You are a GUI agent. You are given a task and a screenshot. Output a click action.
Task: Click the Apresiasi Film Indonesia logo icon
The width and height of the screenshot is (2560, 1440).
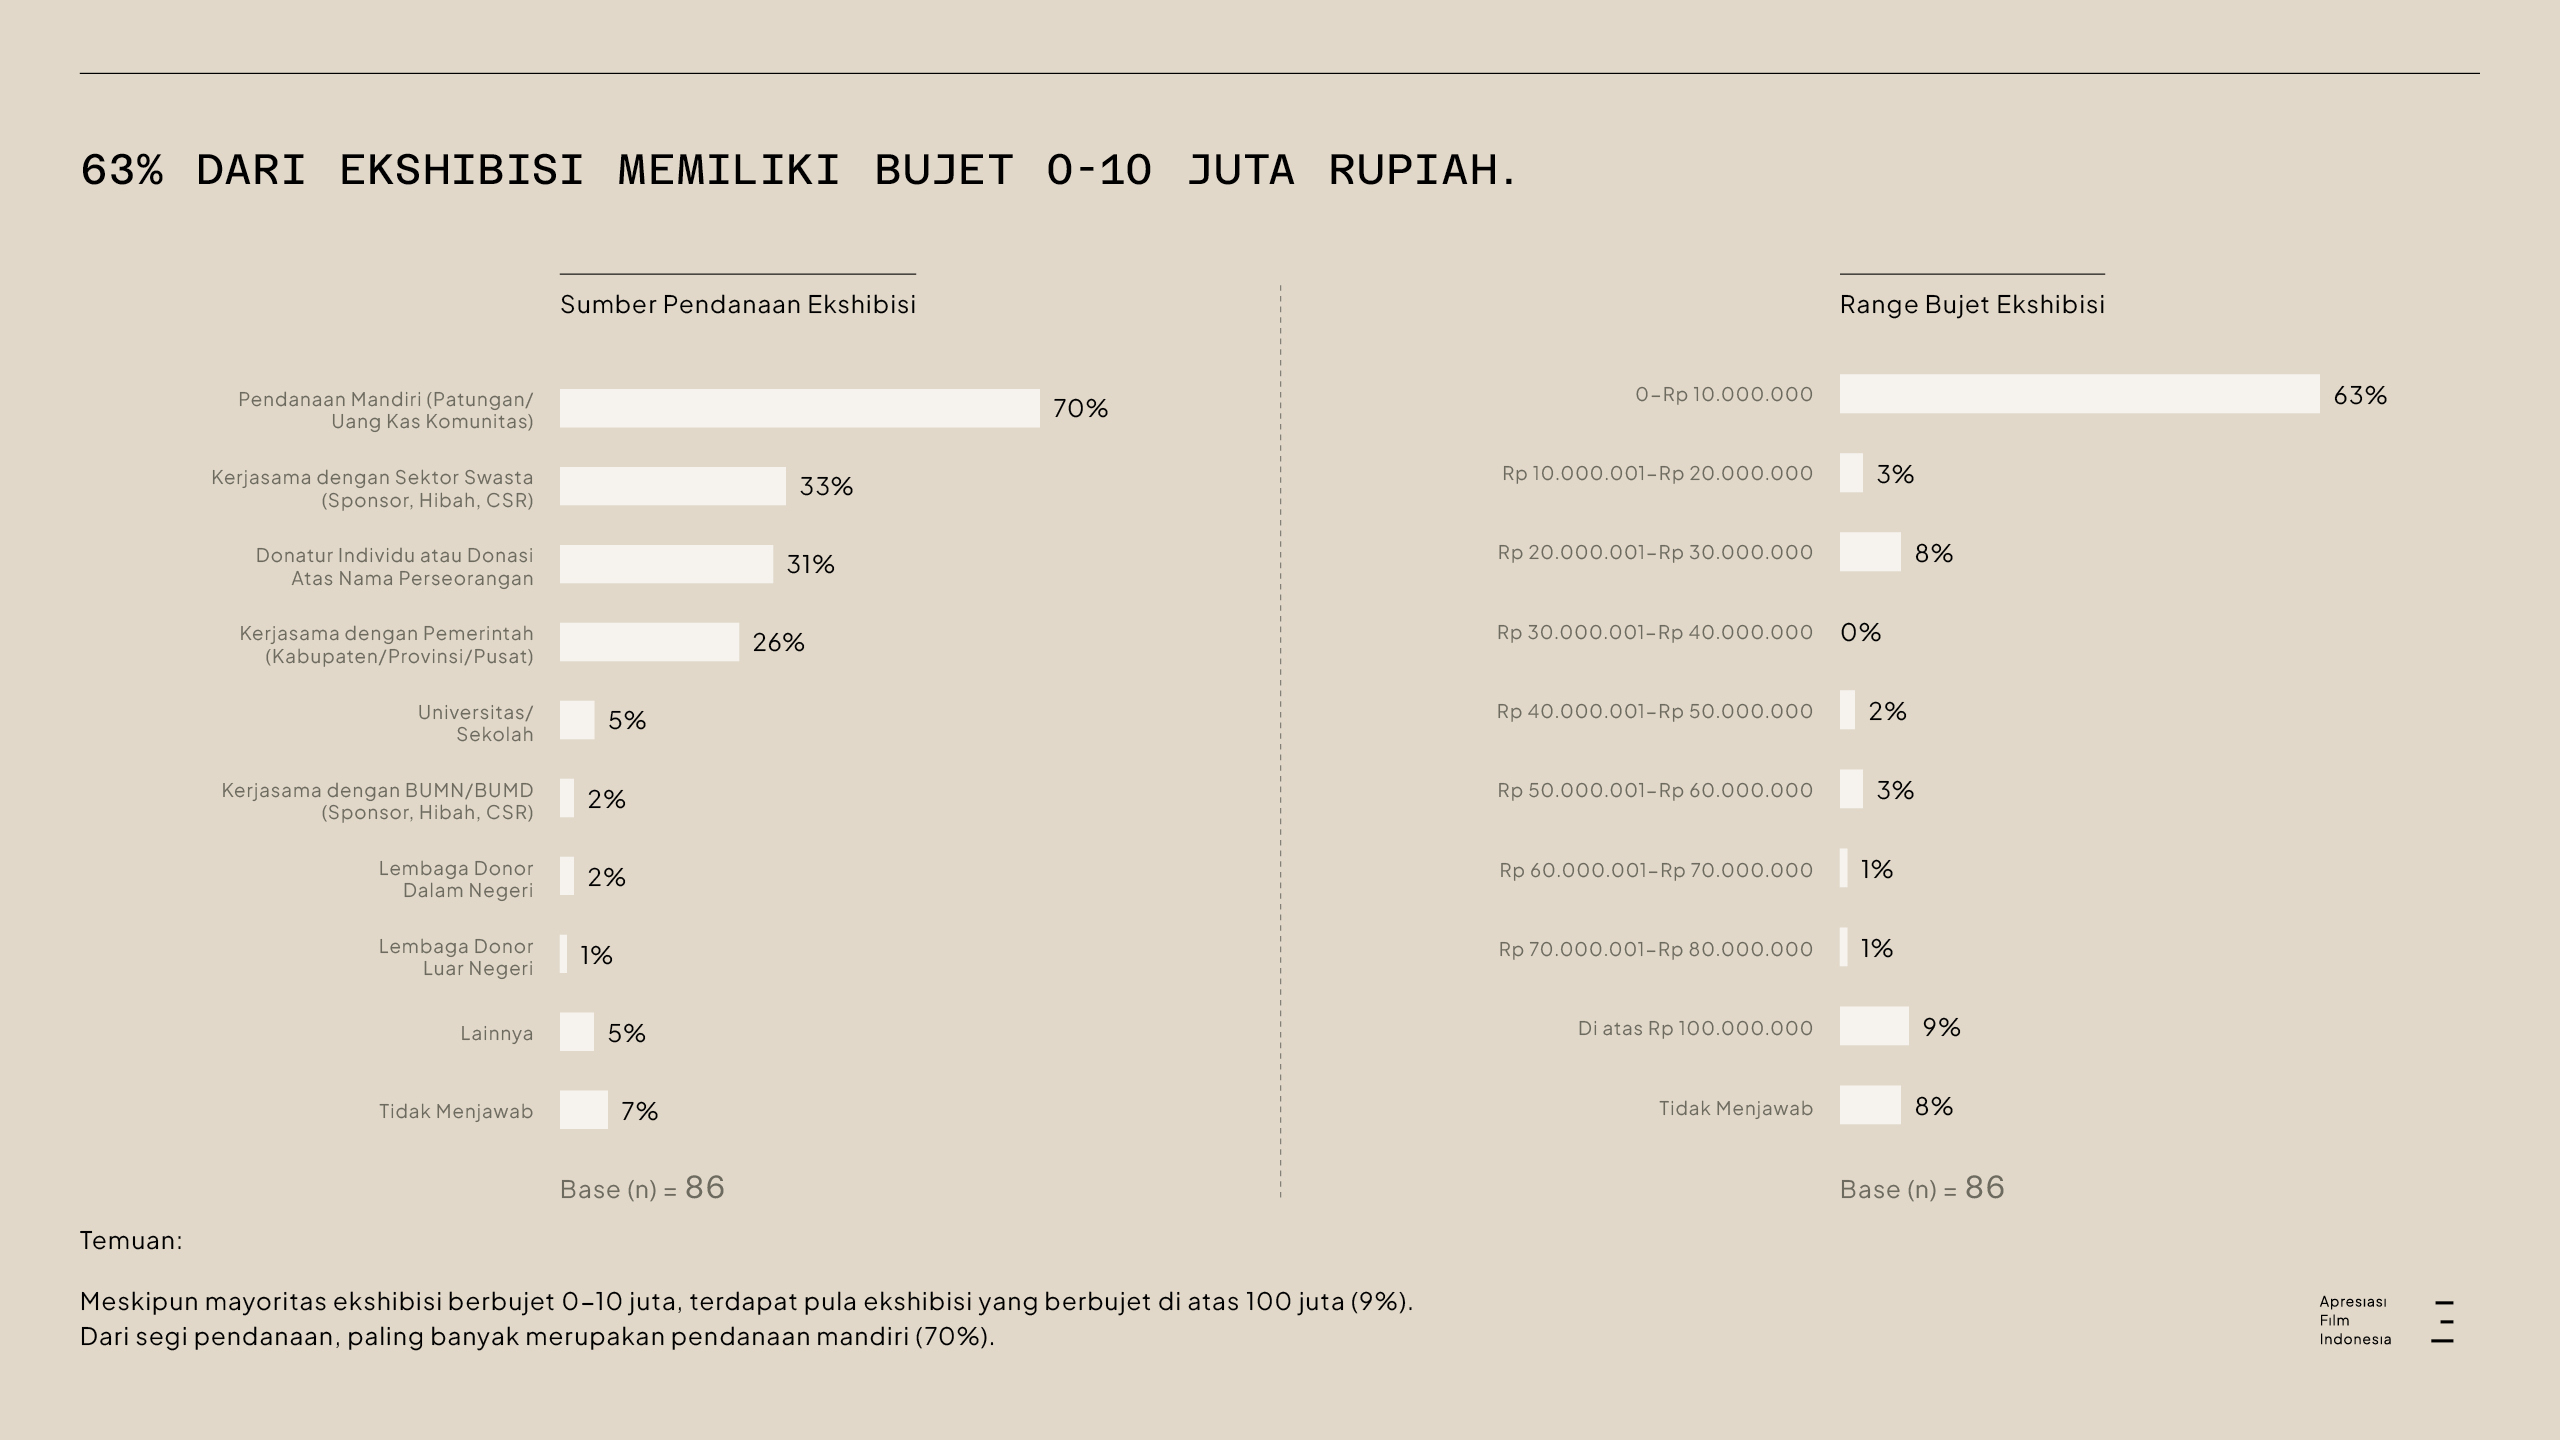click(x=2442, y=1321)
